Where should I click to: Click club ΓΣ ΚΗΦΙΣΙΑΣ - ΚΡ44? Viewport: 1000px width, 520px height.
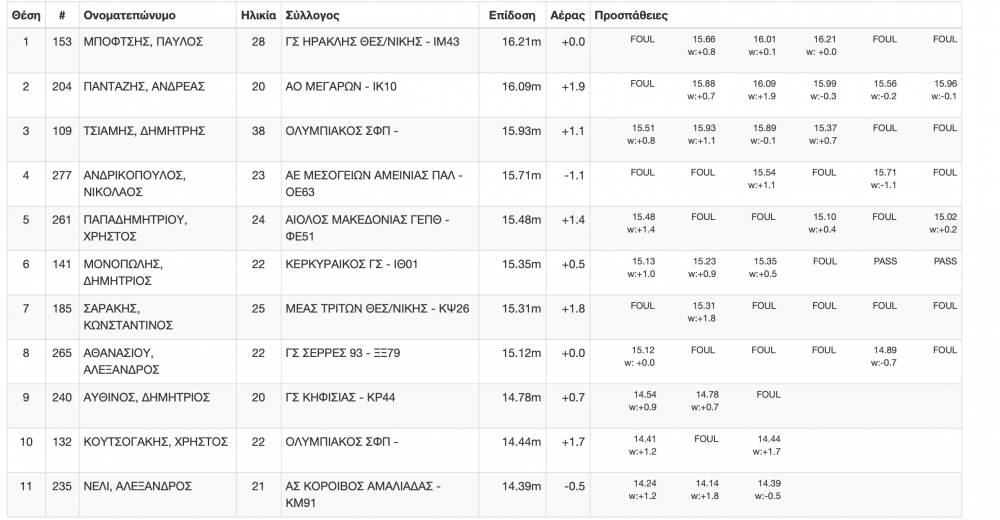[x=340, y=397]
